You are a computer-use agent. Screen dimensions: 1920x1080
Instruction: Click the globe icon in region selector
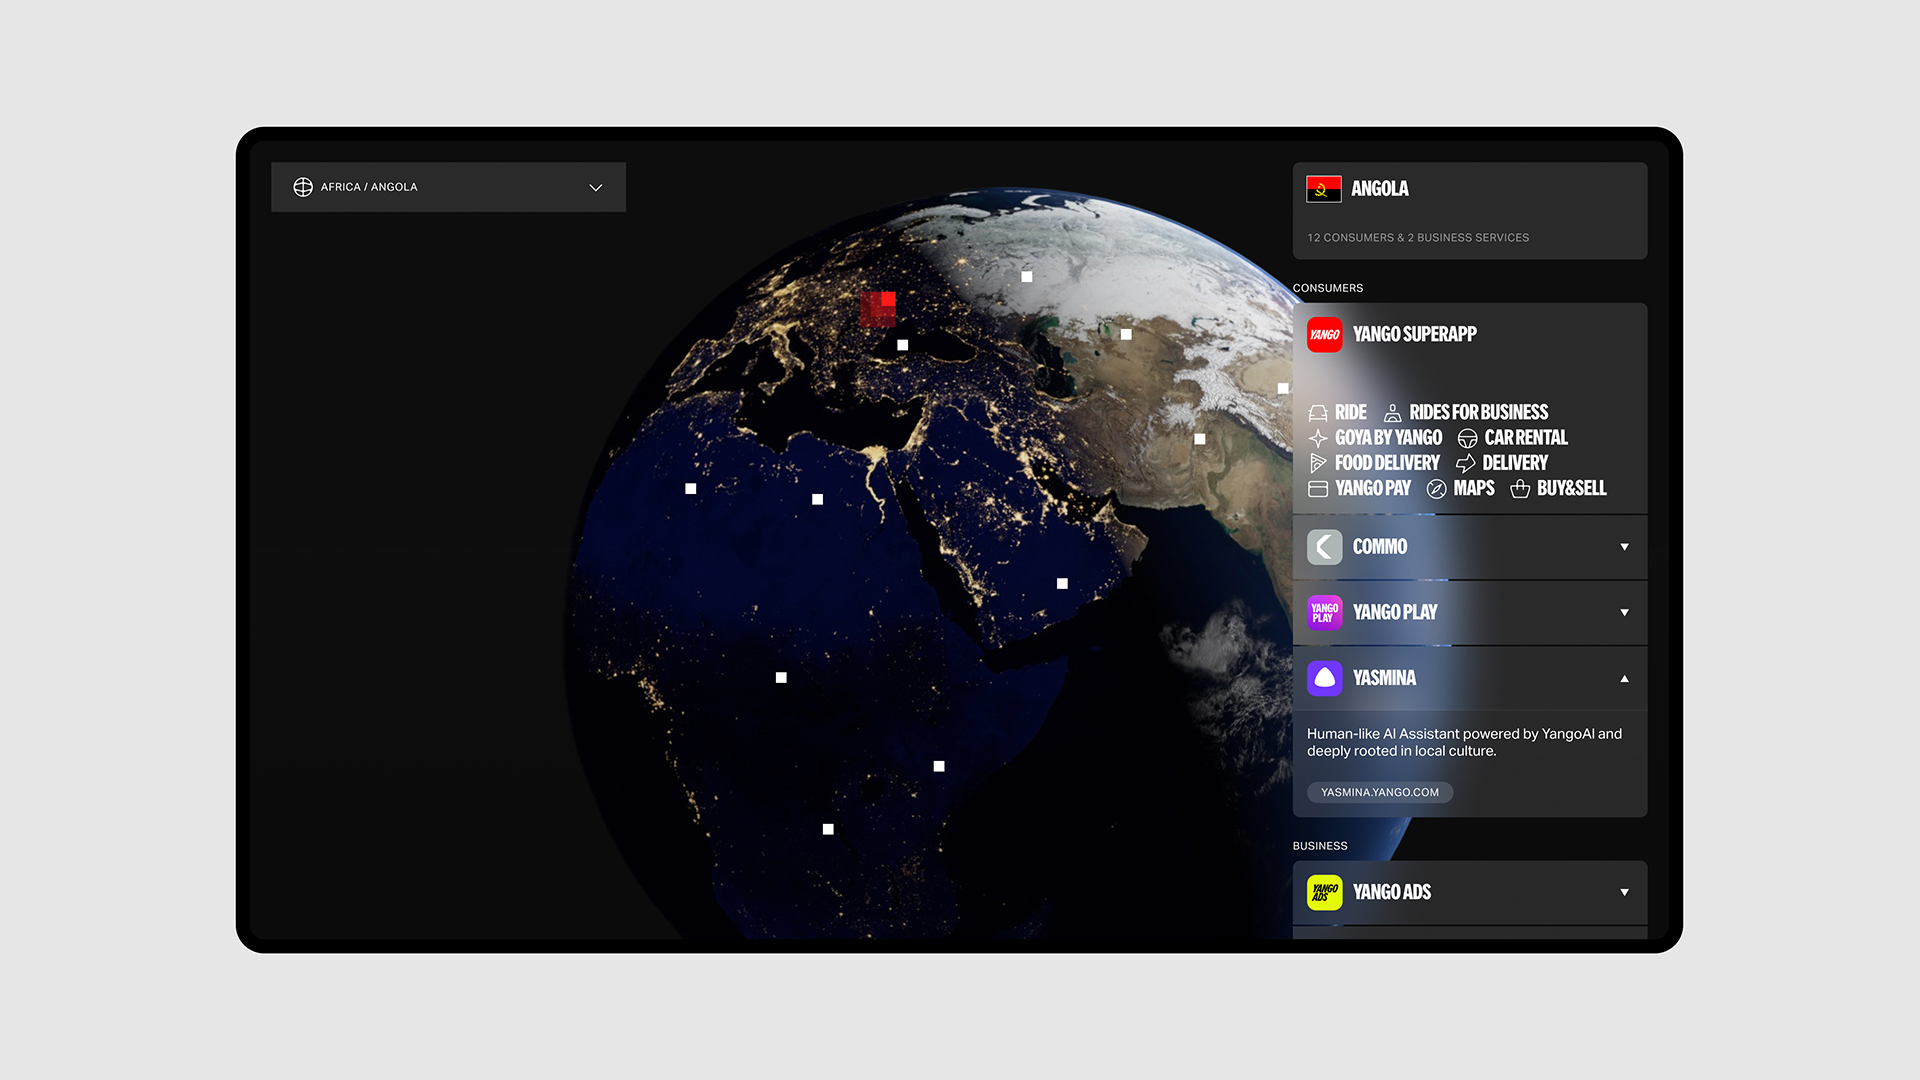coord(303,187)
